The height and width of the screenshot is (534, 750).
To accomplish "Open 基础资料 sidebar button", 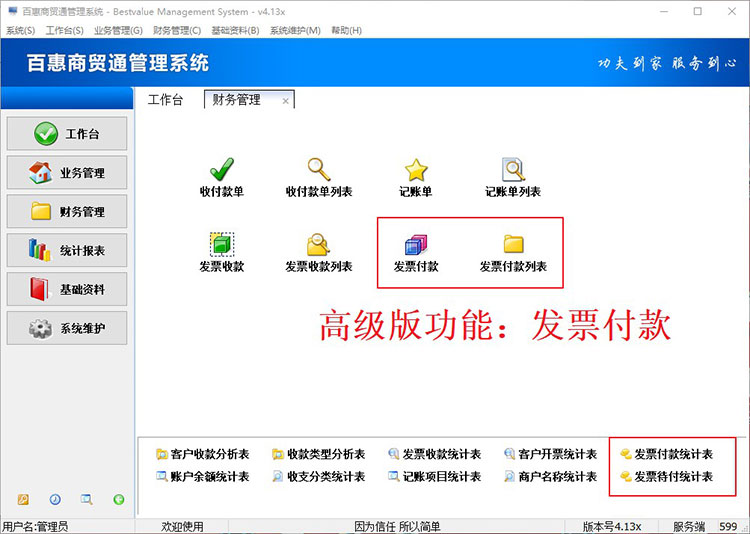I will point(67,289).
